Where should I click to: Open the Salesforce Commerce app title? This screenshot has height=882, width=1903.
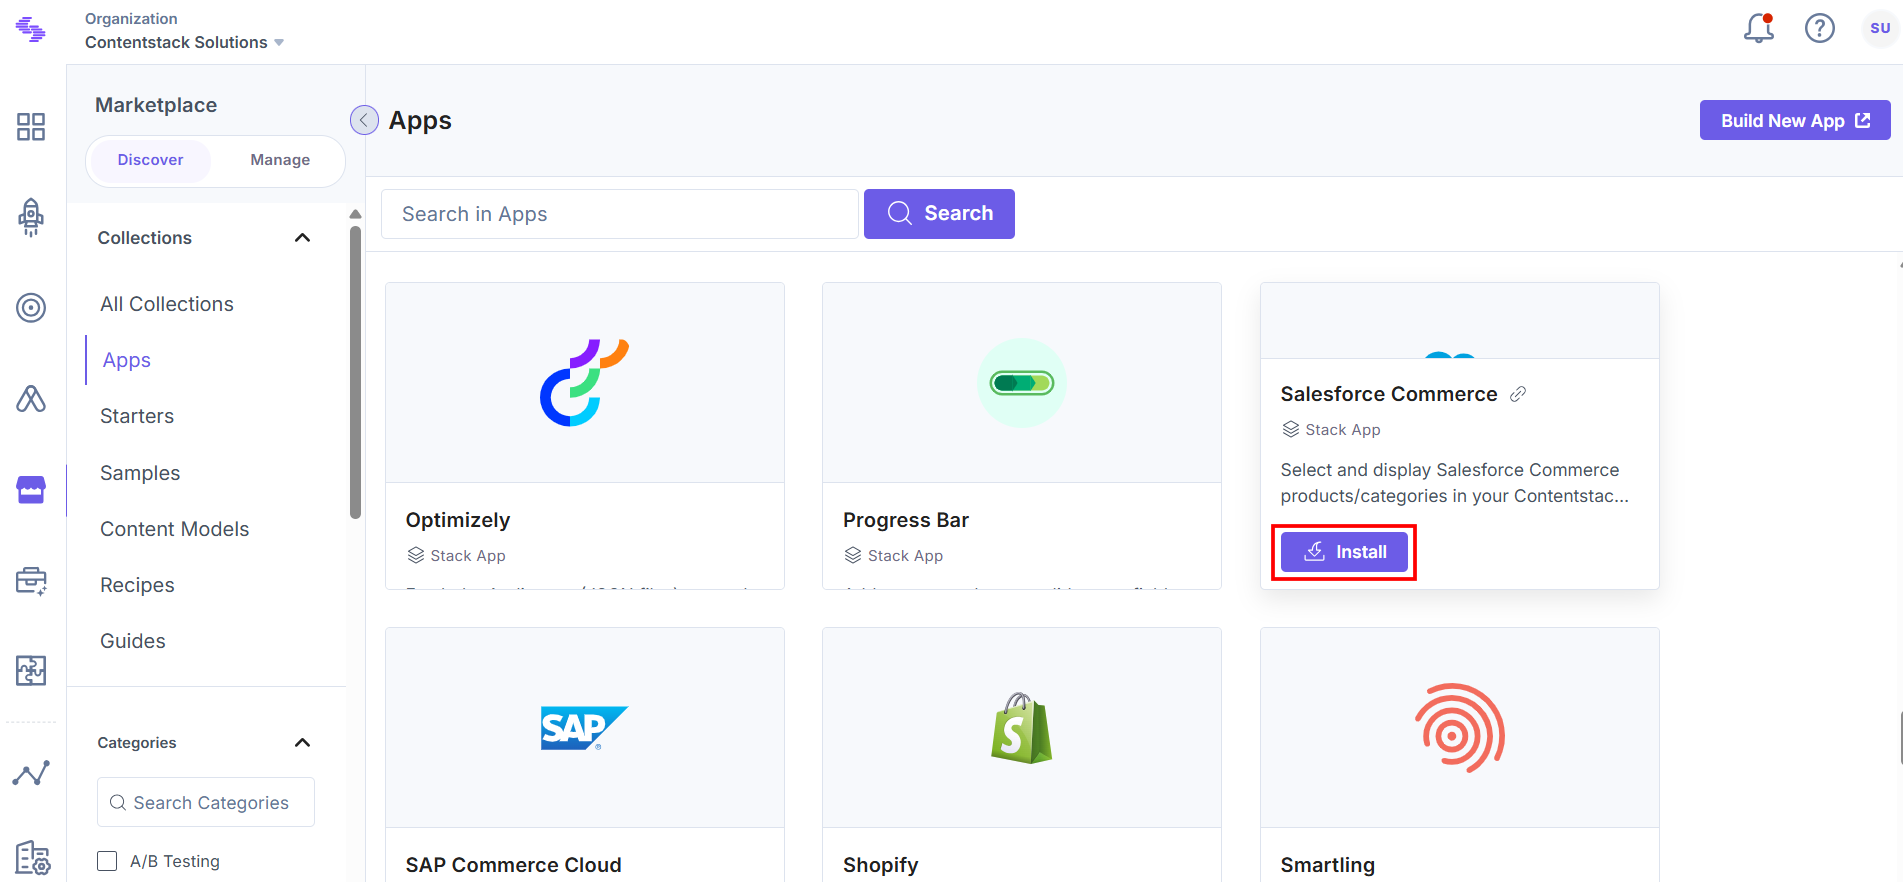pos(1389,394)
